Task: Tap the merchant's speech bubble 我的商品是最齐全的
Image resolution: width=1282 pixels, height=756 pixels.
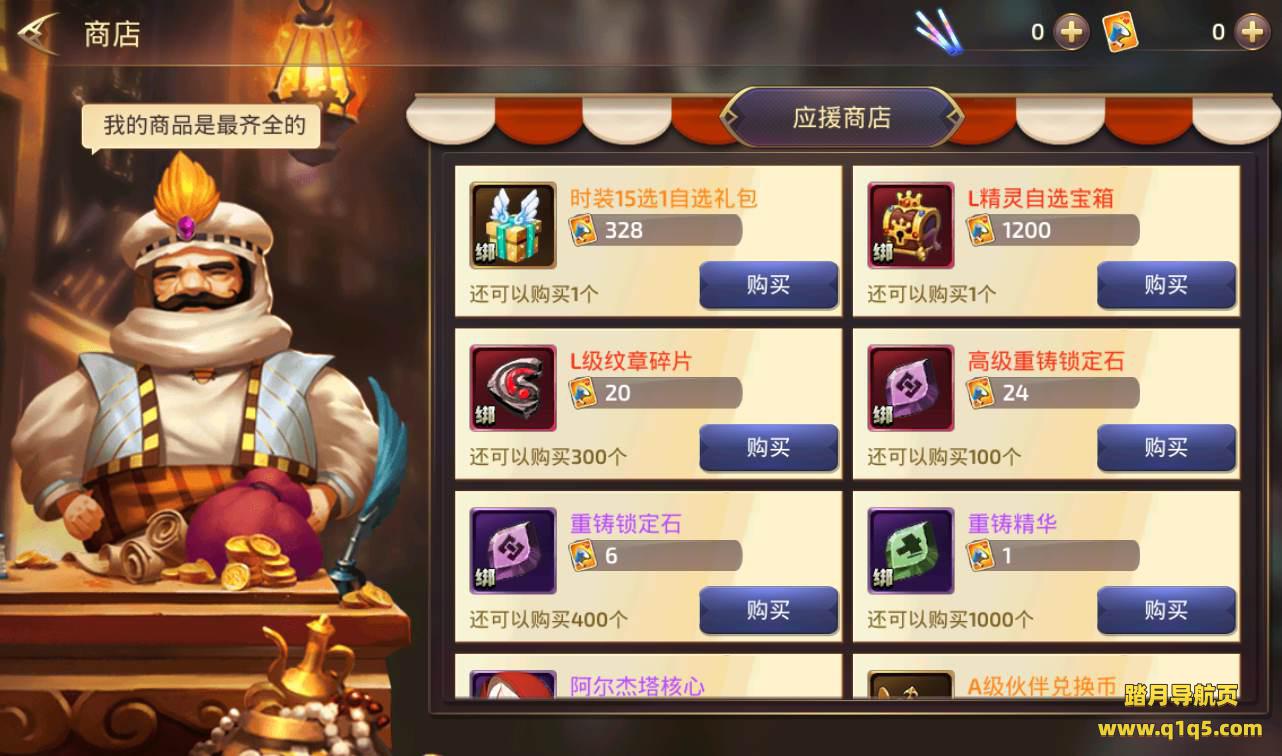Action: tap(203, 127)
